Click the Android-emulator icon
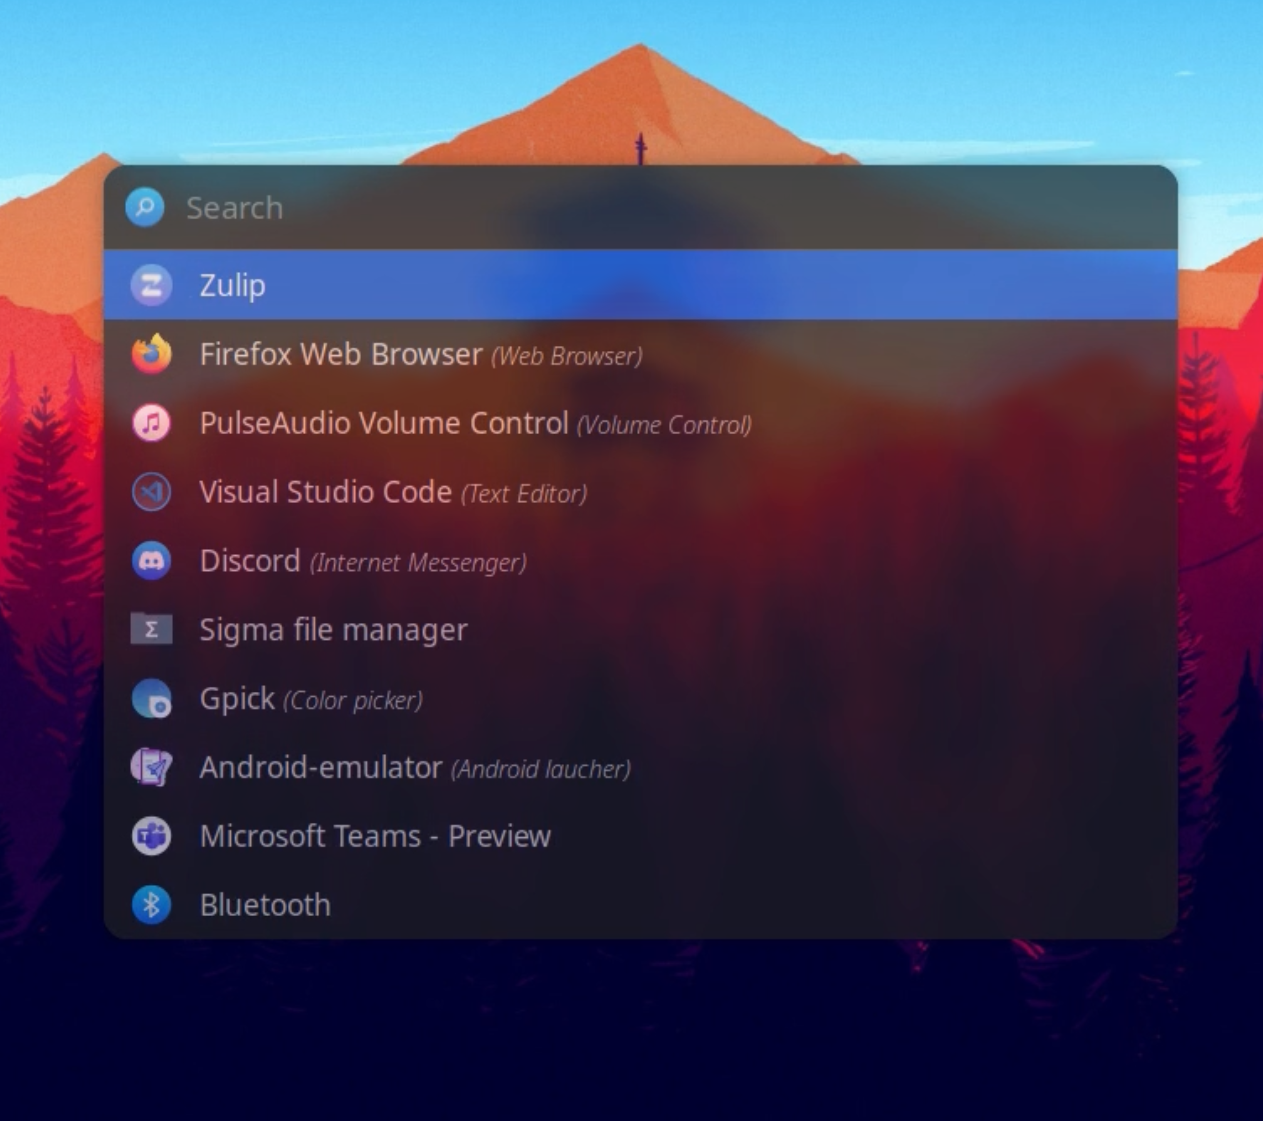Viewport: 1263px width, 1121px height. pyautogui.click(x=151, y=767)
